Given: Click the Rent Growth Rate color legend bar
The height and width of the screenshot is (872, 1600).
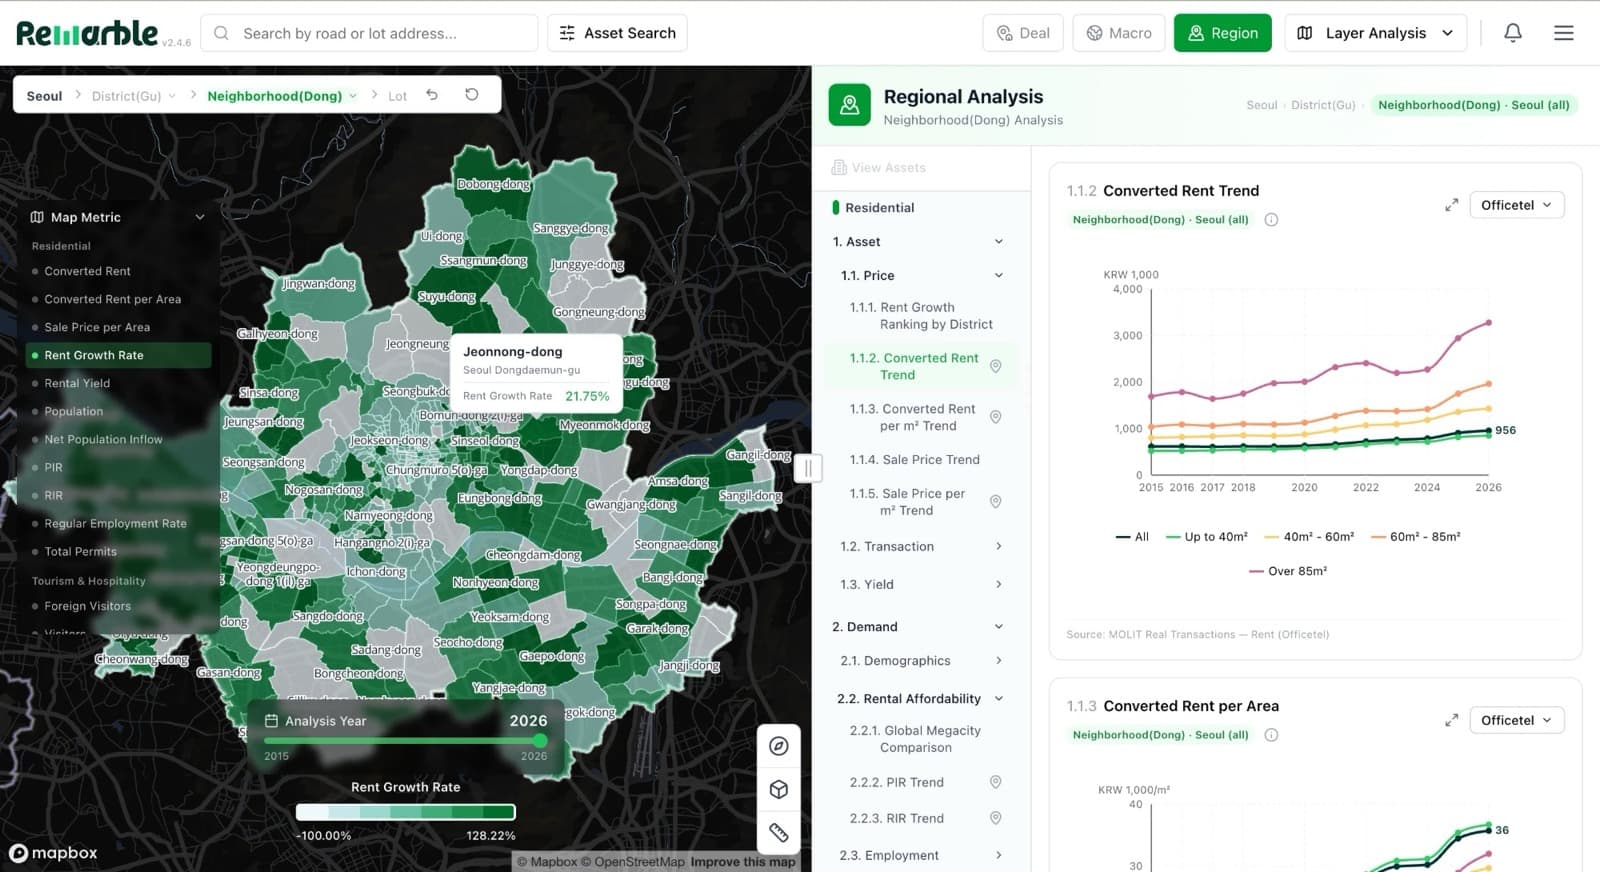Looking at the screenshot, I should click(x=406, y=812).
